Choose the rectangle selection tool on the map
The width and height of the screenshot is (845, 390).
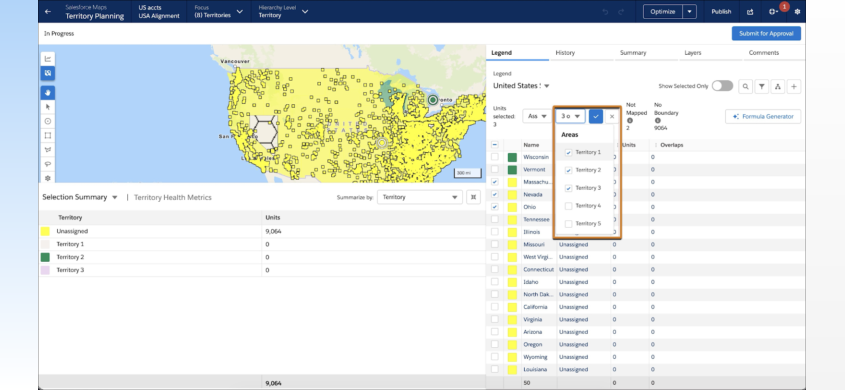tap(48, 136)
